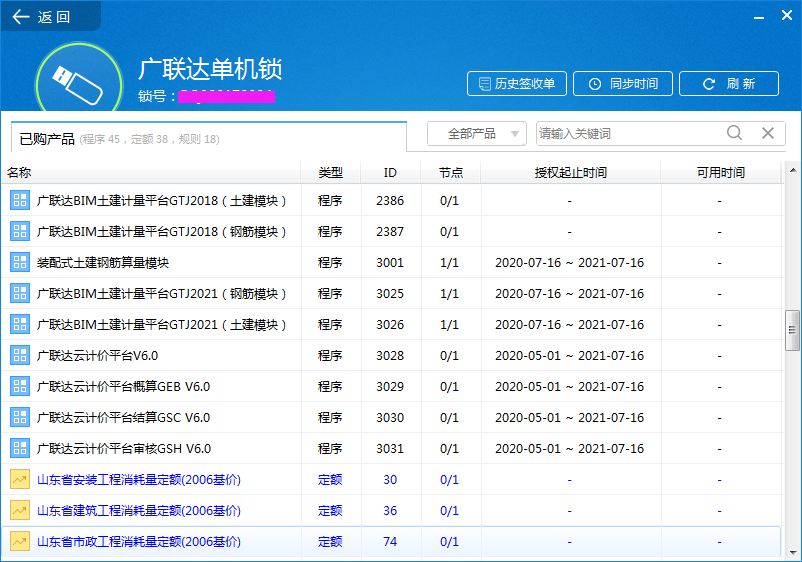Image resolution: width=802 pixels, height=562 pixels.
Task: Click authorization dates of ID 3025 row
Action: tap(569, 294)
